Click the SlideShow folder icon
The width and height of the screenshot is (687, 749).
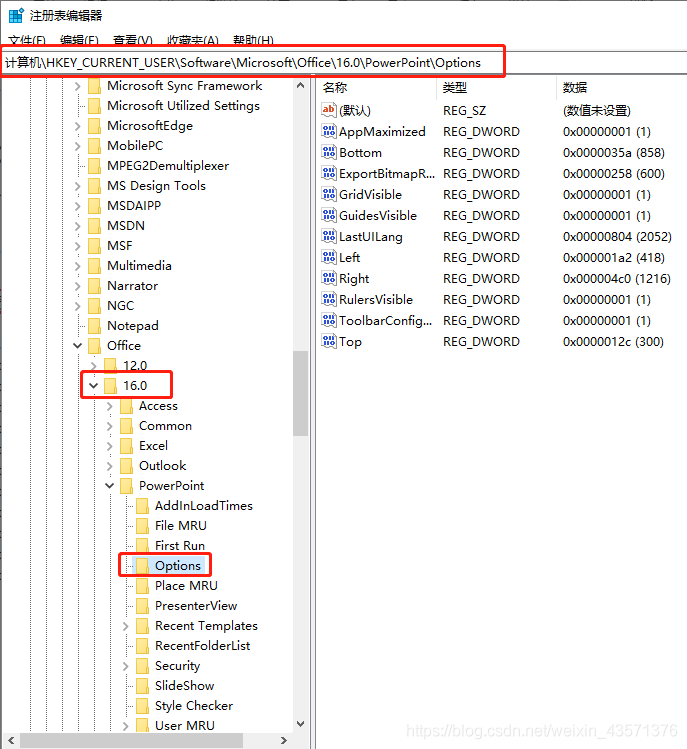142,686
